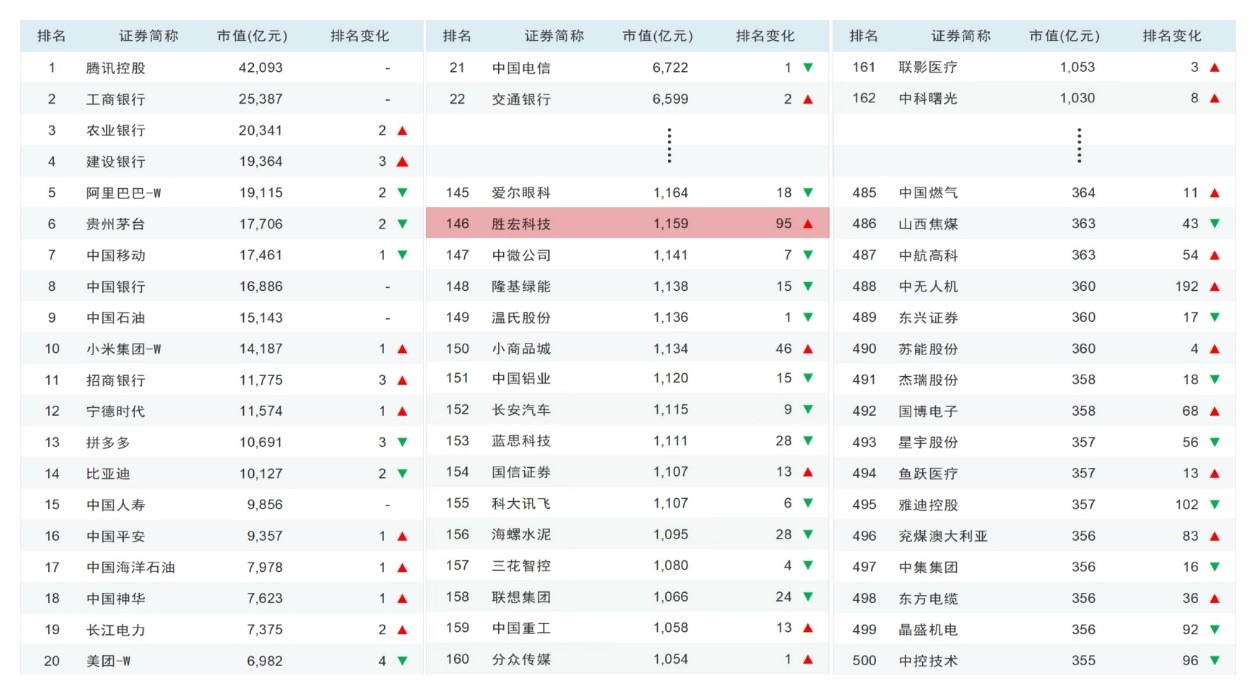Click the red up triangle for 小商品城

click(808, 349)
